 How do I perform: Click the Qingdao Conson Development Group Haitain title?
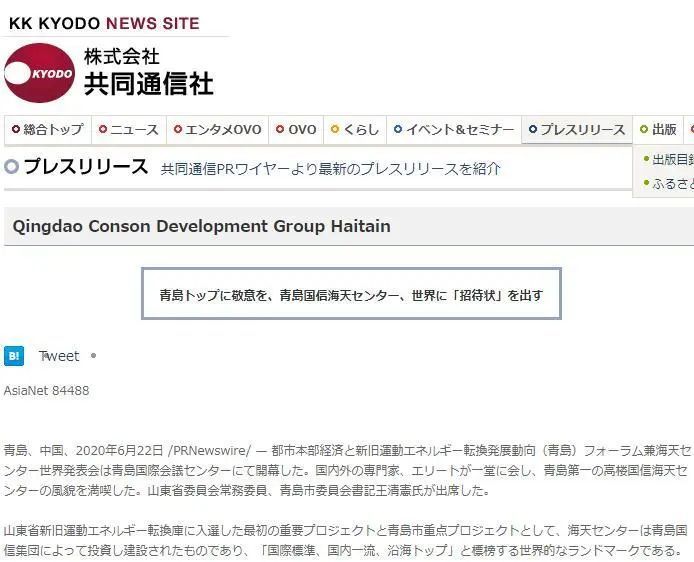pyautogui.click(x=202, y=227)
